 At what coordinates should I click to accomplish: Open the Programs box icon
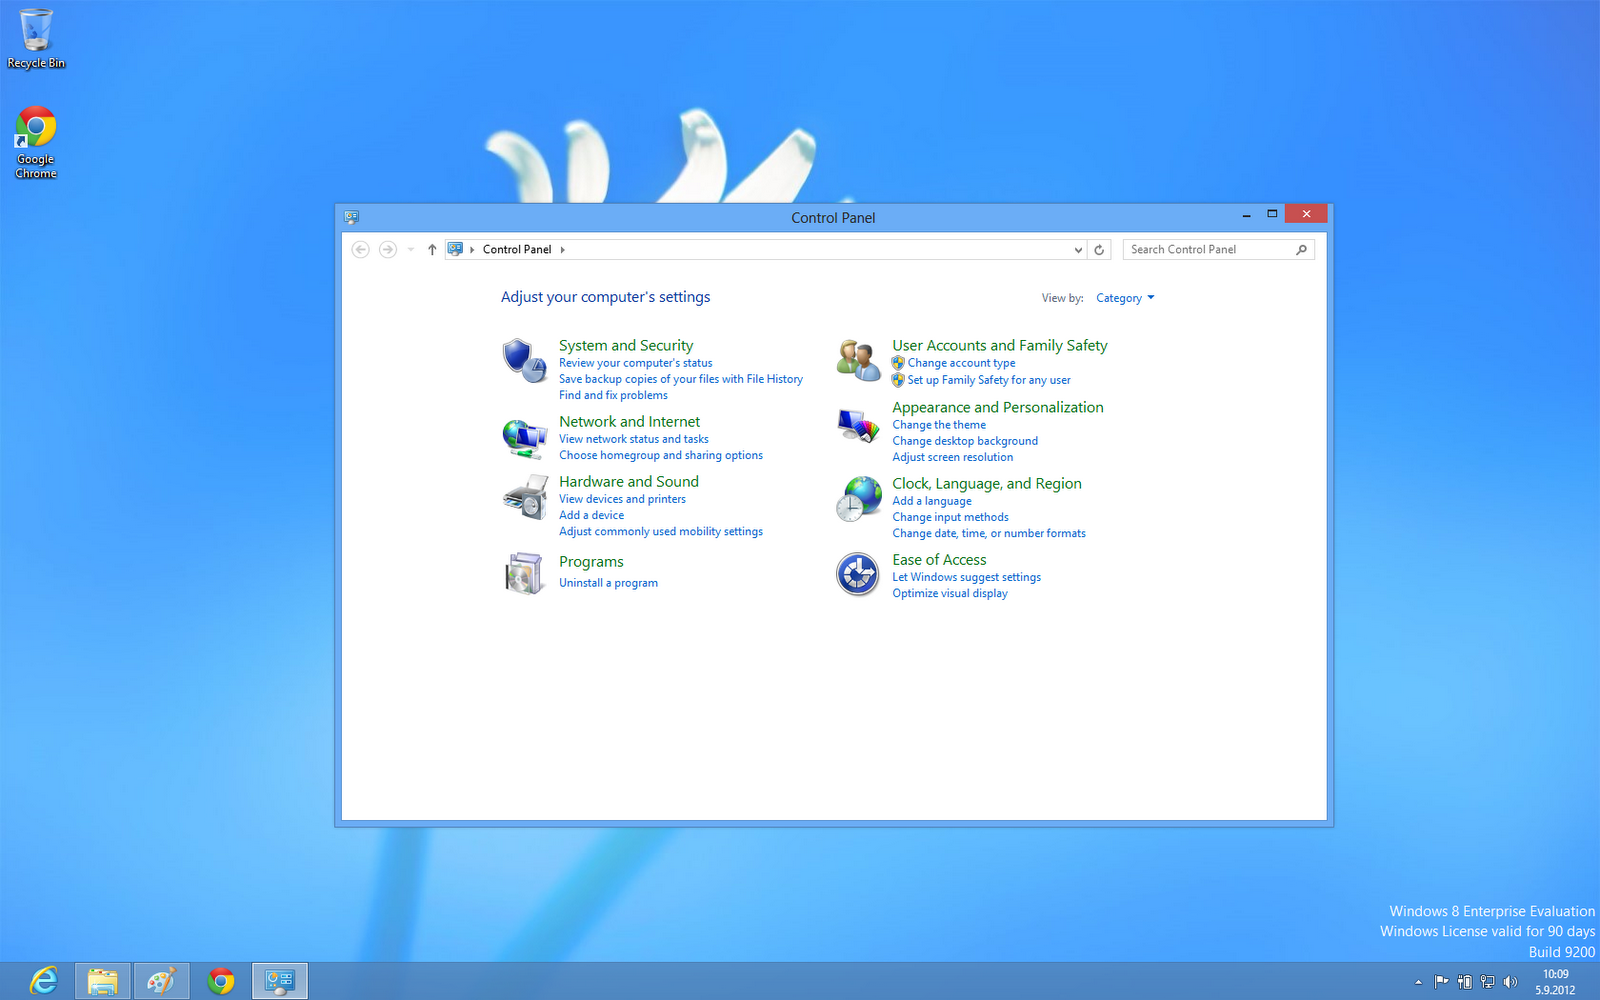coord(524,573)
